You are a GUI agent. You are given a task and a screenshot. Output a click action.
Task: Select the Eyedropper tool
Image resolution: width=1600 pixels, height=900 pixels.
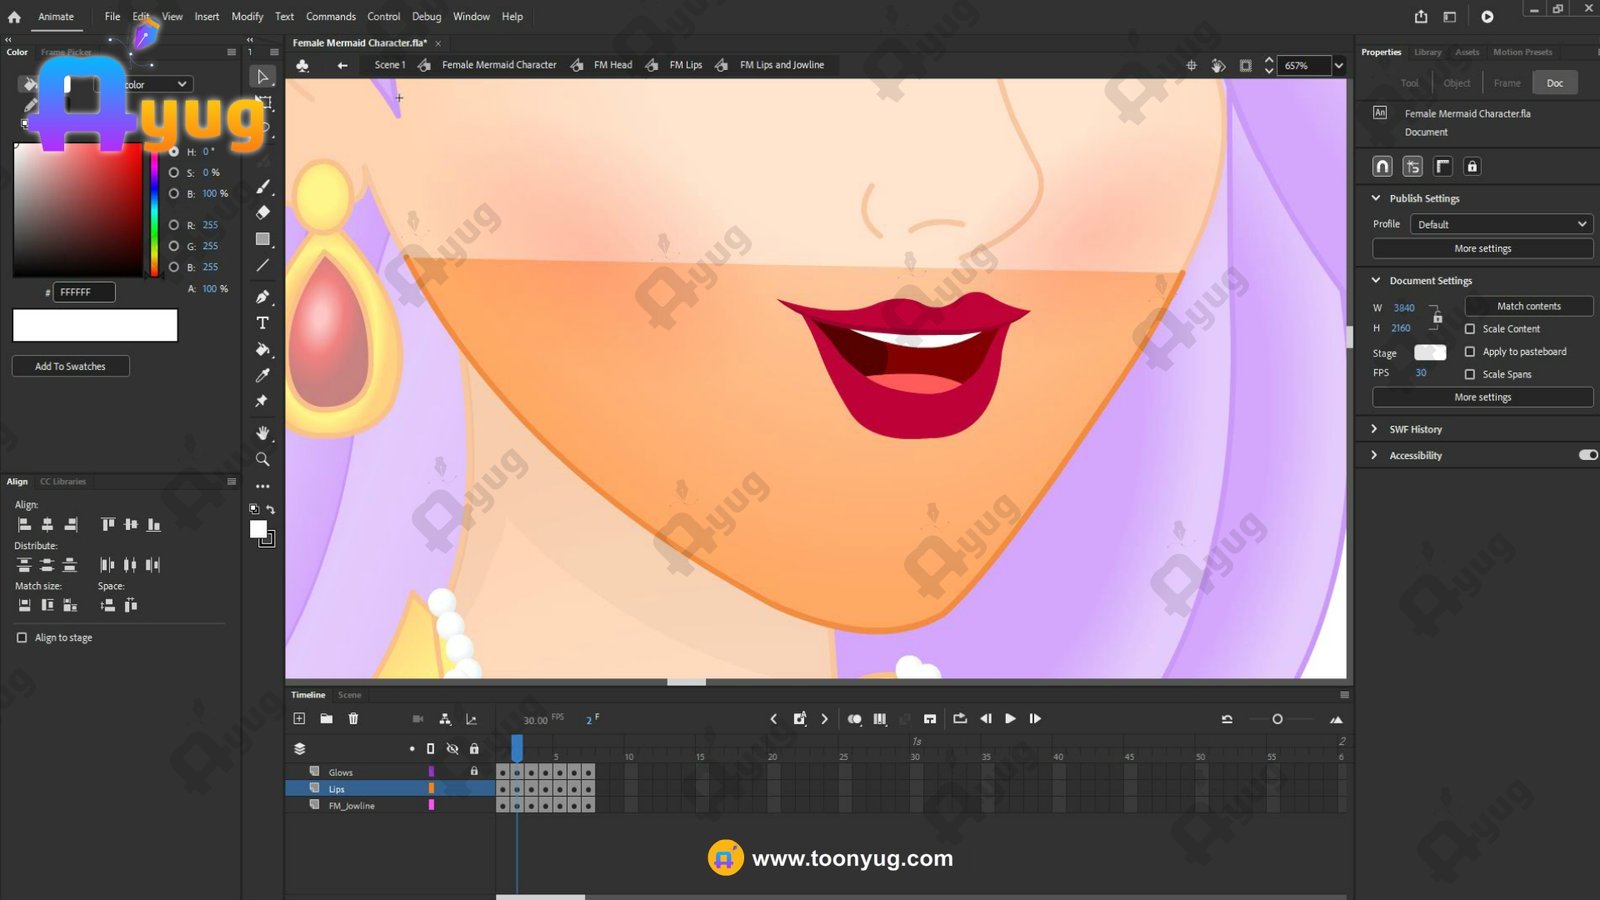click(x=262, y=375)
